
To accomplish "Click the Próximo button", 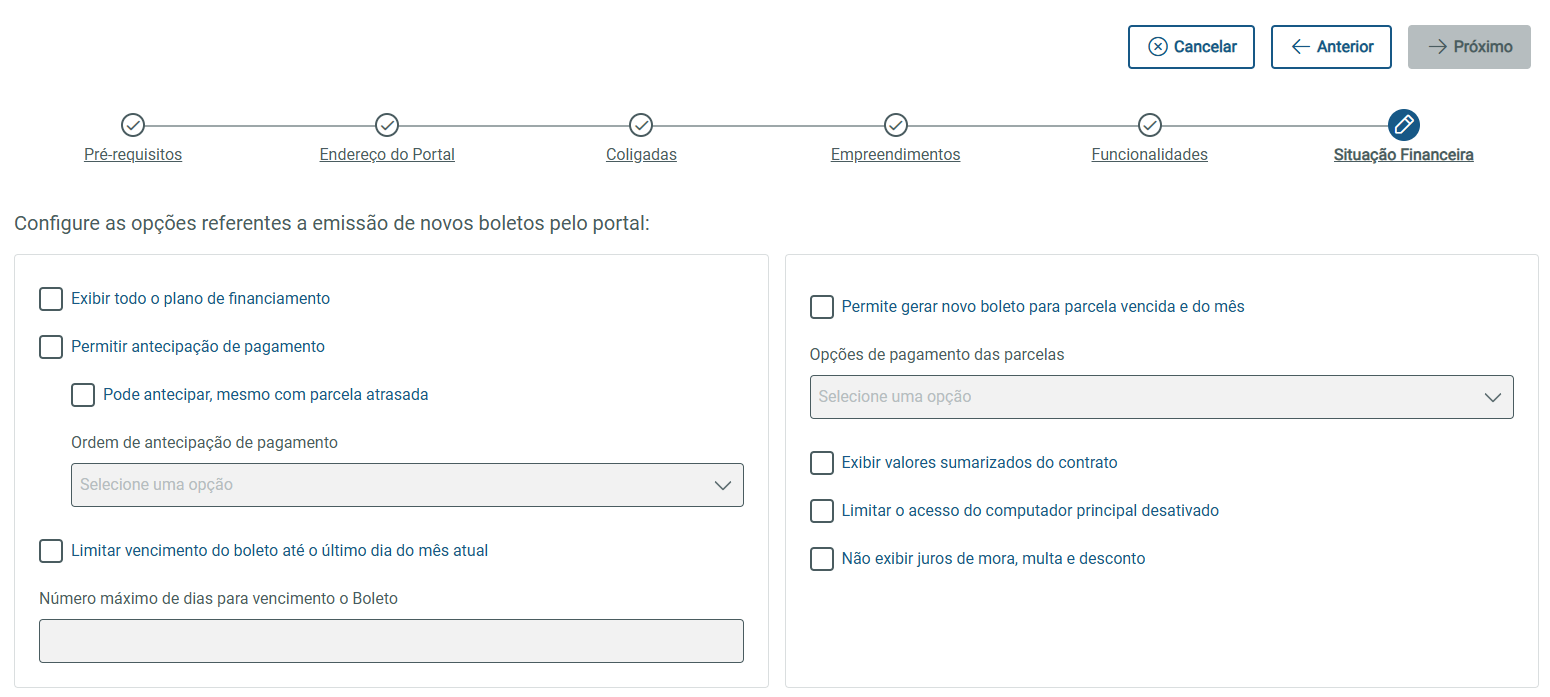I will pyautogui.click(x=1469, y=47).
